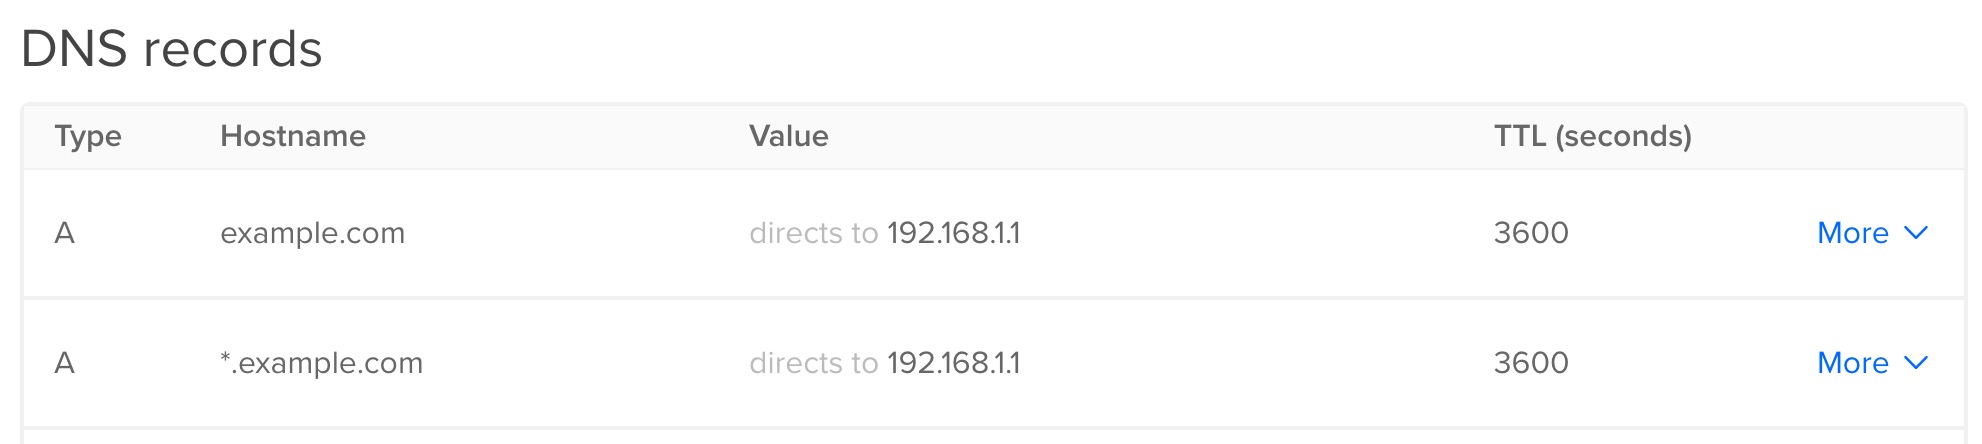The width and height of the screenshot is (1982, 444).
Task: Click chevron arrow beside first More link
Action: point(1916,233)
